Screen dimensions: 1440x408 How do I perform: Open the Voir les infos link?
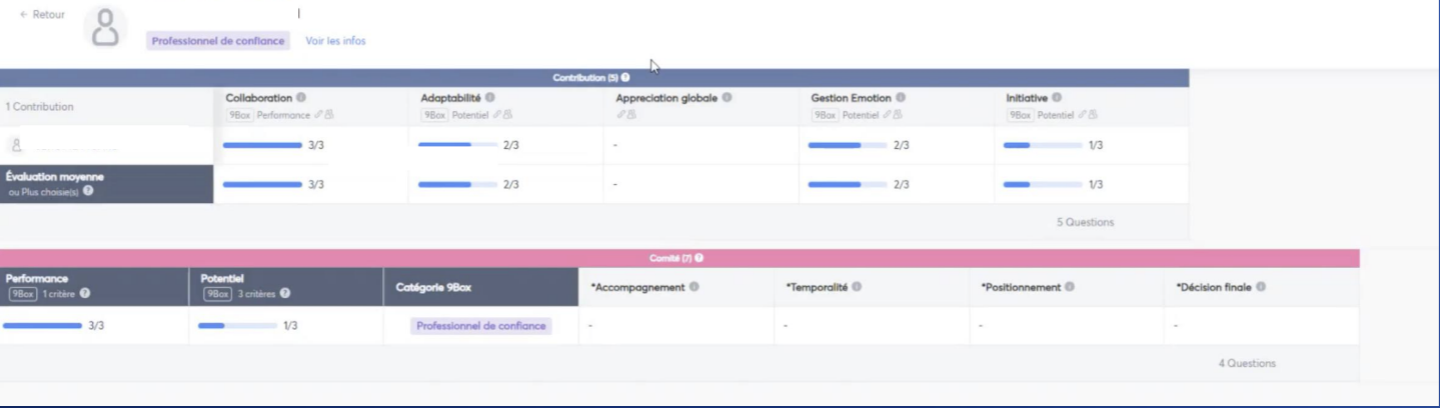click(335, 41)
